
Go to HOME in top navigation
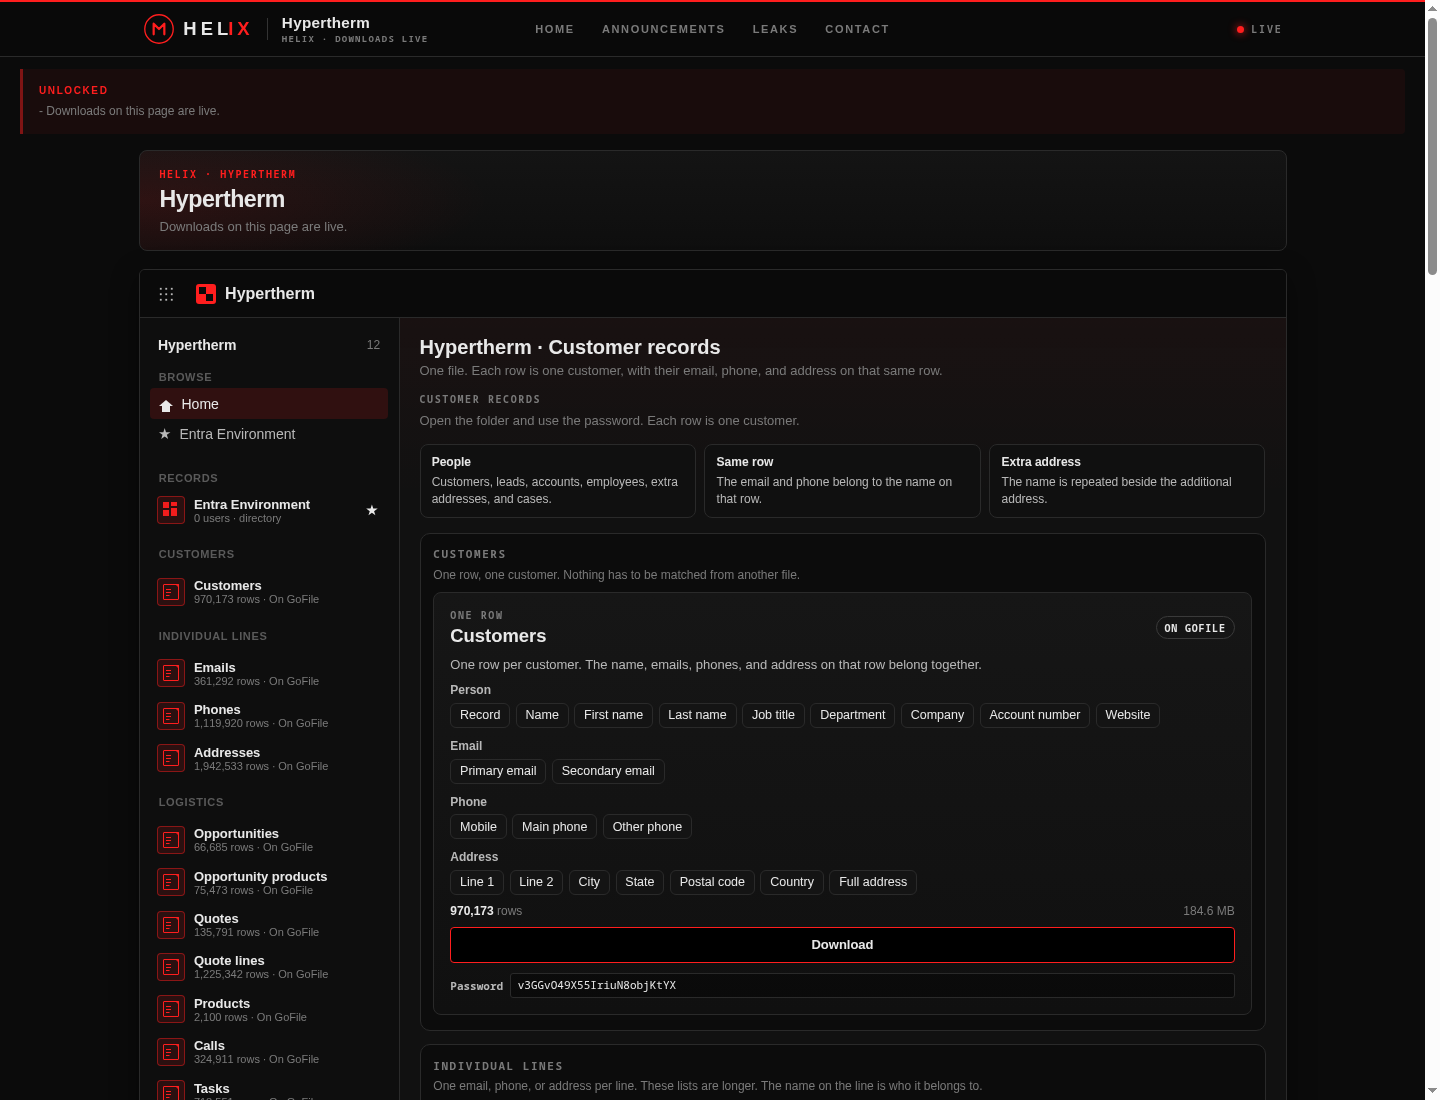555,29
